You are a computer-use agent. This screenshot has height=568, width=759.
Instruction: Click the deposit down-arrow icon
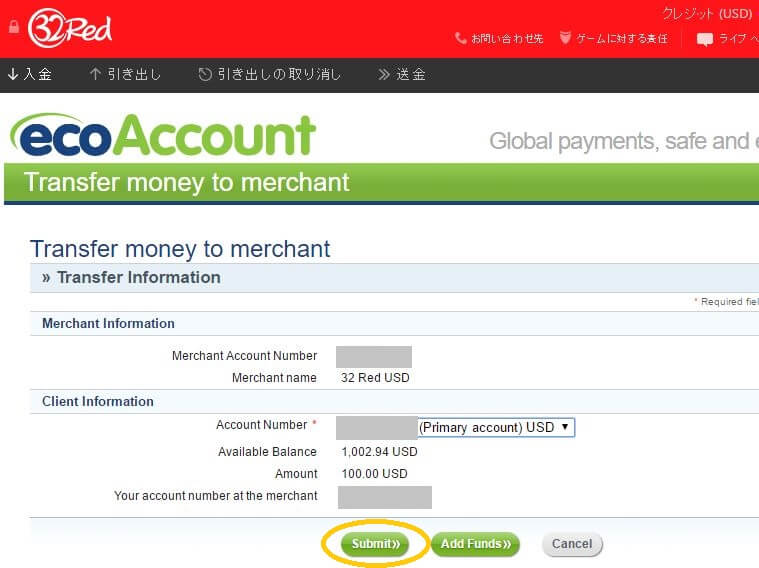tap(13, 74)
